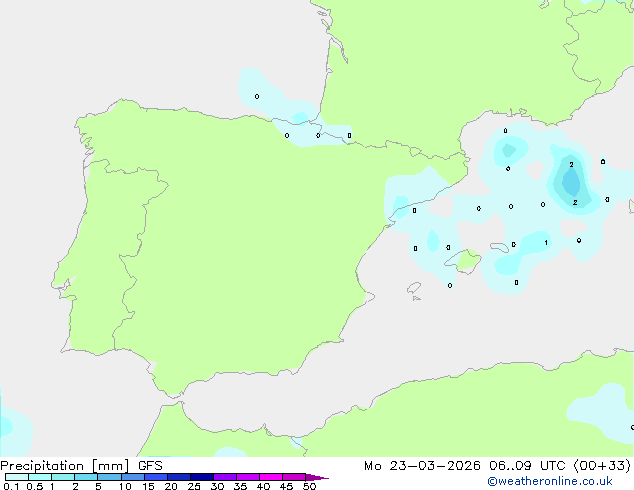This screenshot has width=634, height=490.
Task: Click the 40–45 mm magenta swatch
Action: [x=271, y=477]
